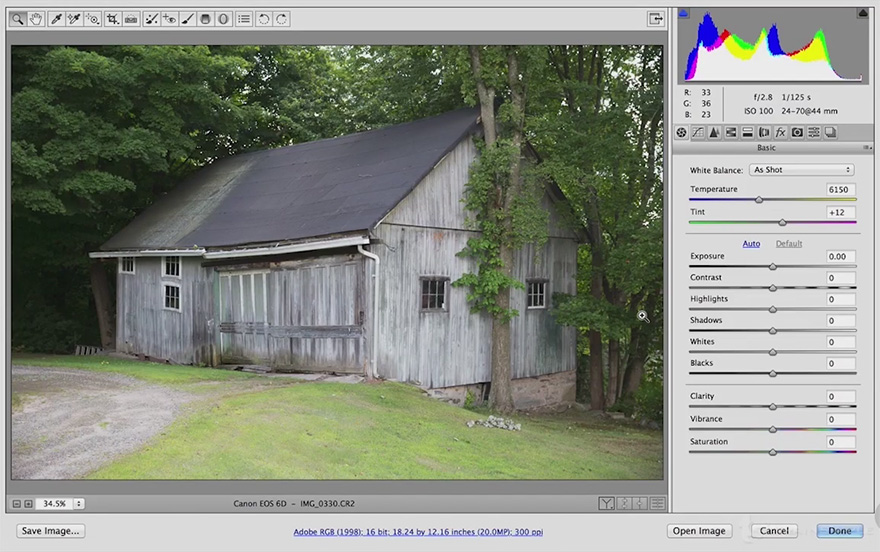The height and width of the screenshot is (552, 880).
Task: Open the Basic panel flyout menu
Action: [x=868, y=148]
